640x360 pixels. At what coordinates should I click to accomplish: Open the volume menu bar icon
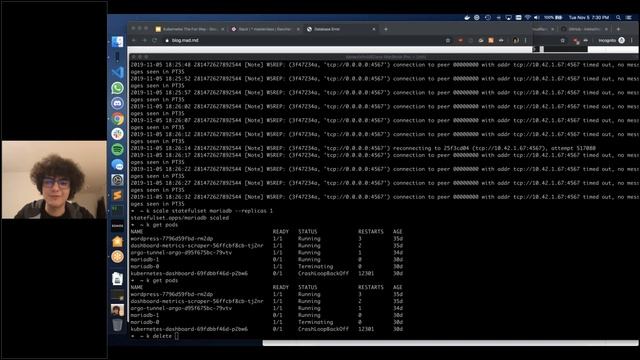coord(537,18)
